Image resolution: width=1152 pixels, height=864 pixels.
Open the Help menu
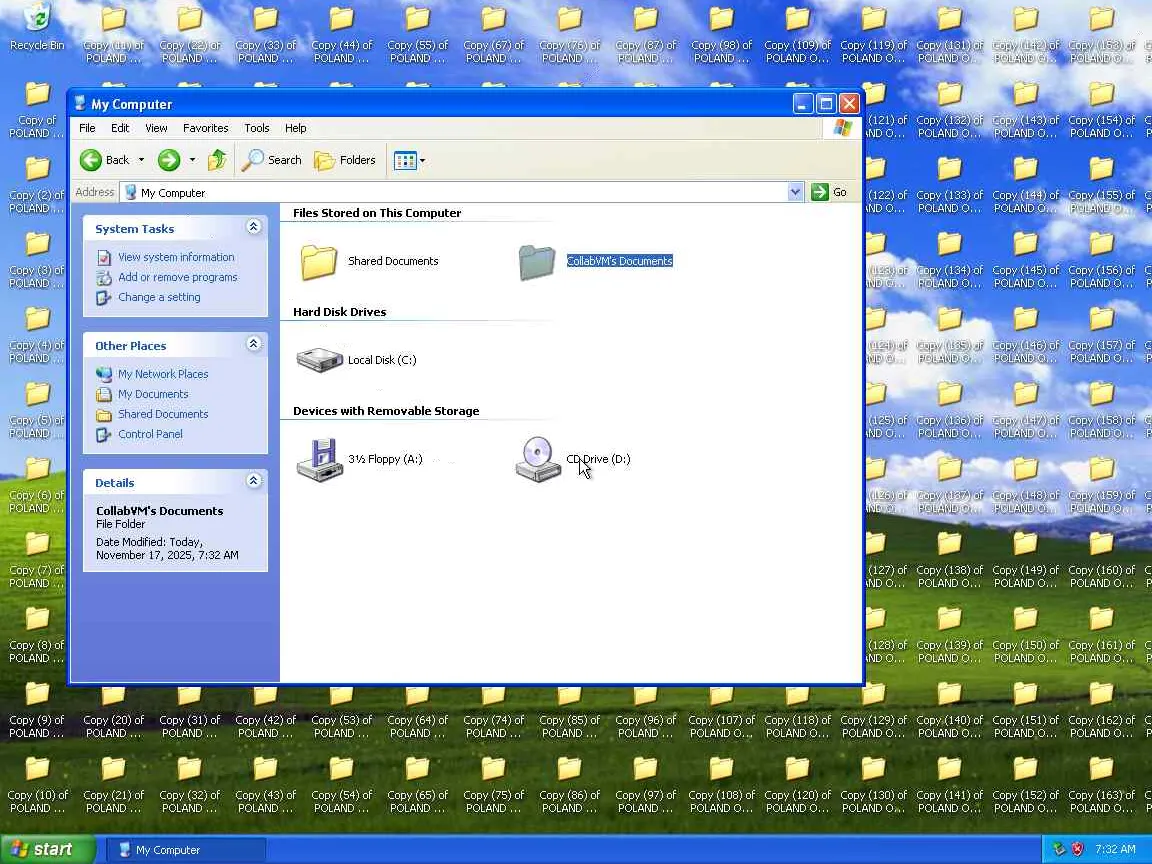point(295,128)
